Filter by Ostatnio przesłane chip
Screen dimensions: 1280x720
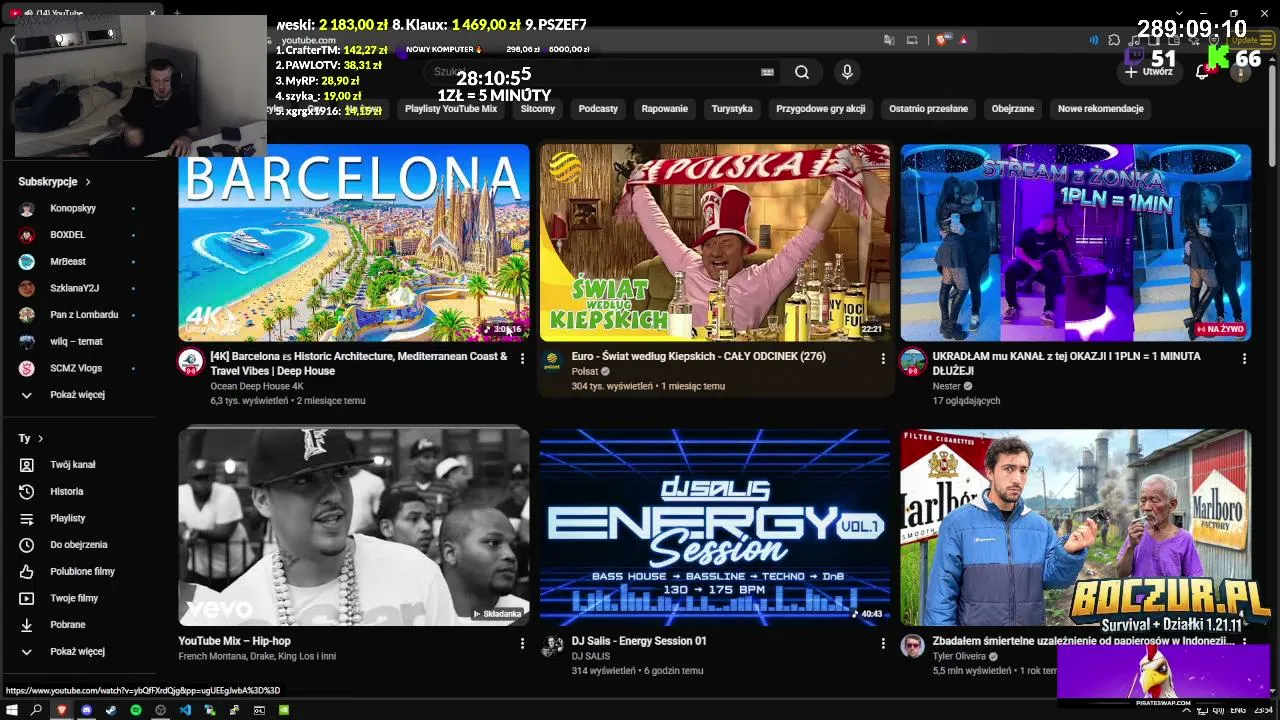coord(928,109)
